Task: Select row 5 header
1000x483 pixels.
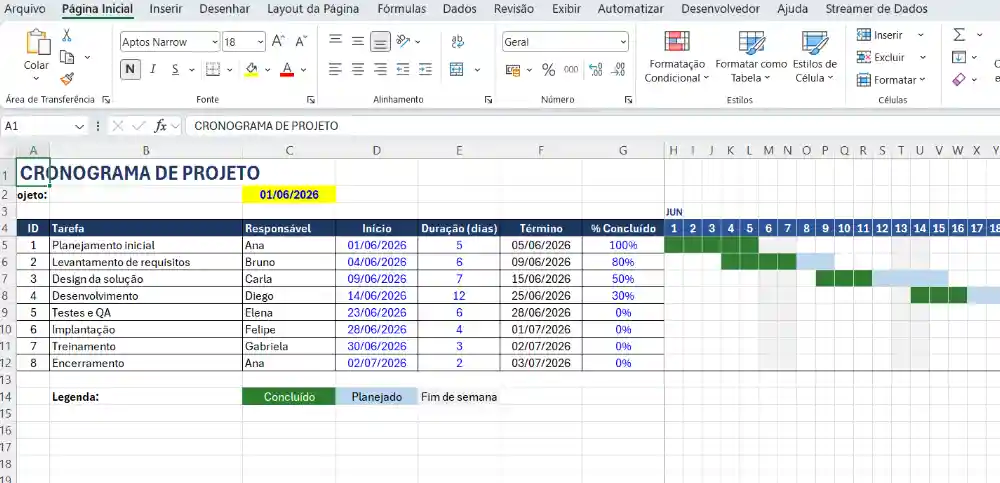Action: coord(8,245)
